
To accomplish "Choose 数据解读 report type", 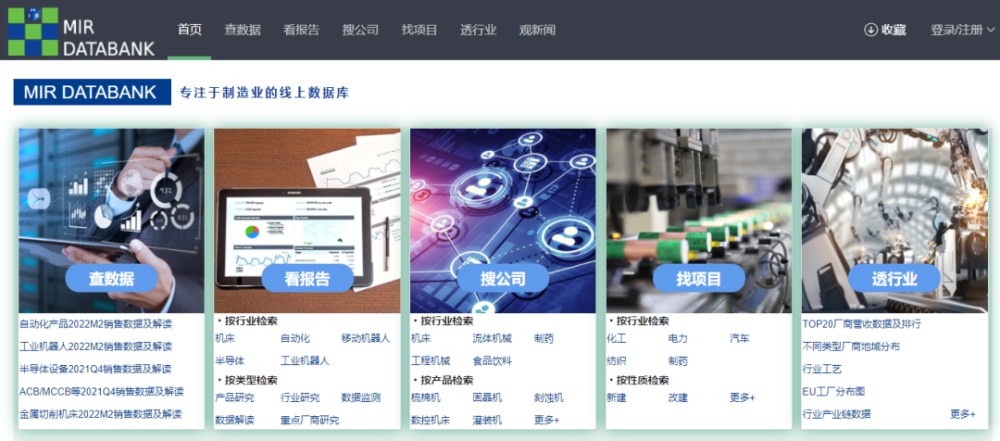I will point(235,420).
